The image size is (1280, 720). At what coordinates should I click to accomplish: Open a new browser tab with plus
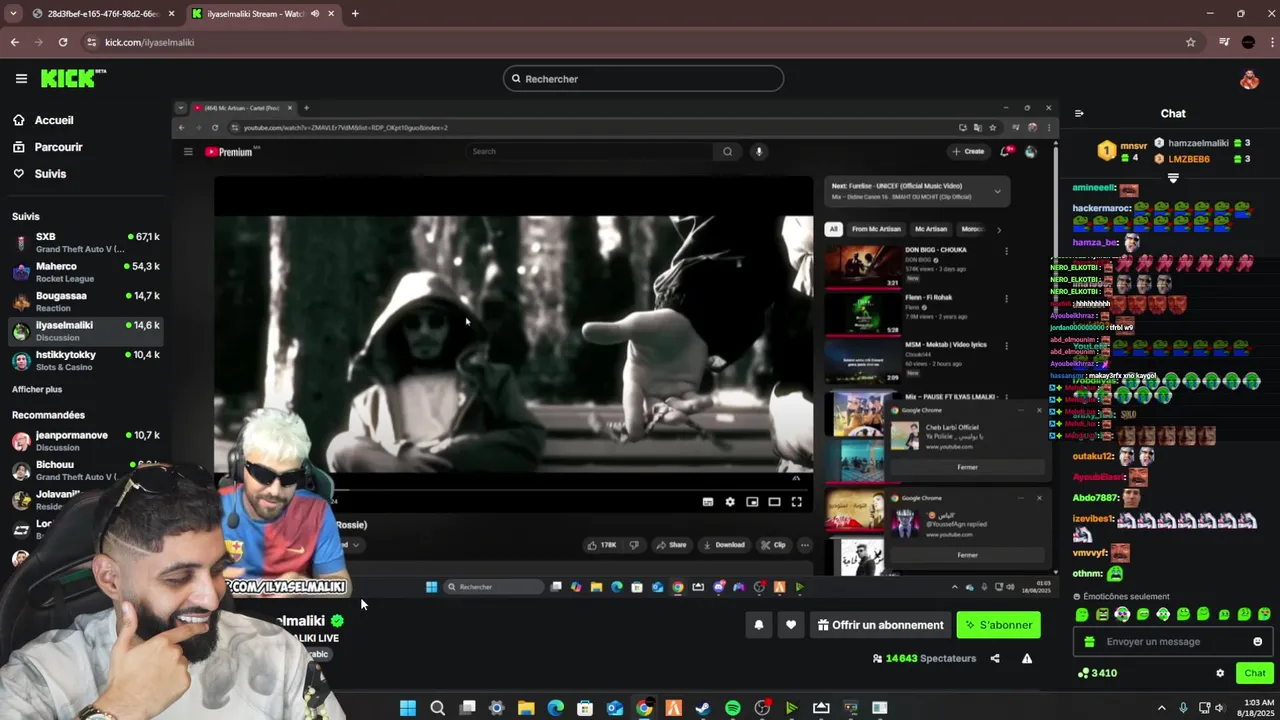355,14
